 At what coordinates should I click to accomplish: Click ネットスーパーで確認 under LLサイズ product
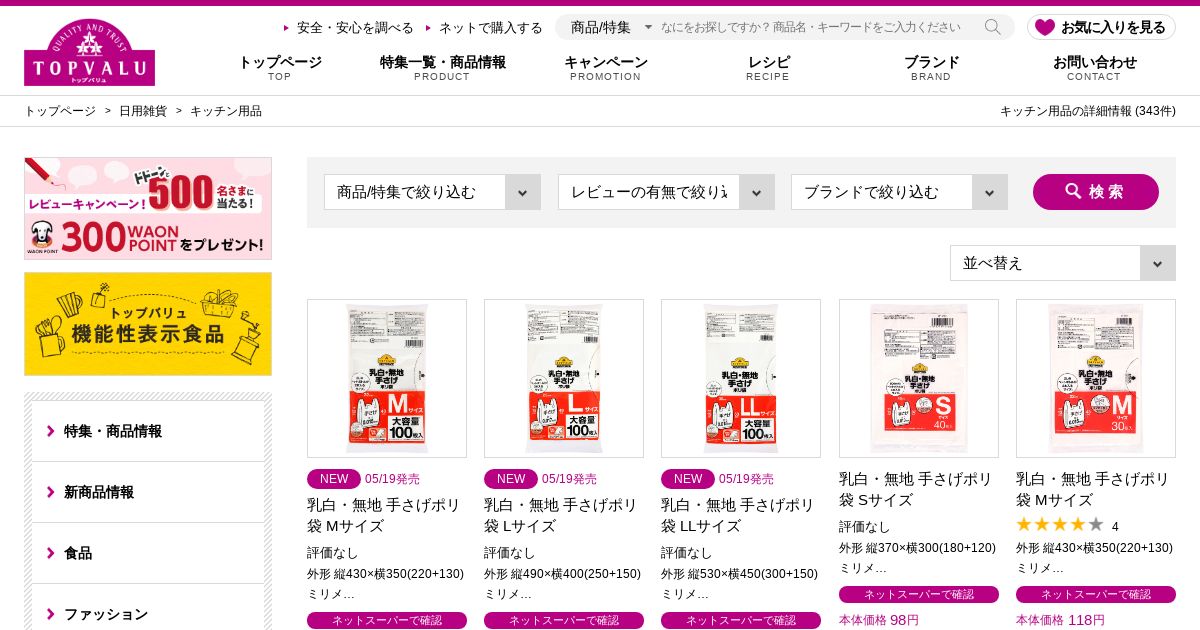pos(741,620)
